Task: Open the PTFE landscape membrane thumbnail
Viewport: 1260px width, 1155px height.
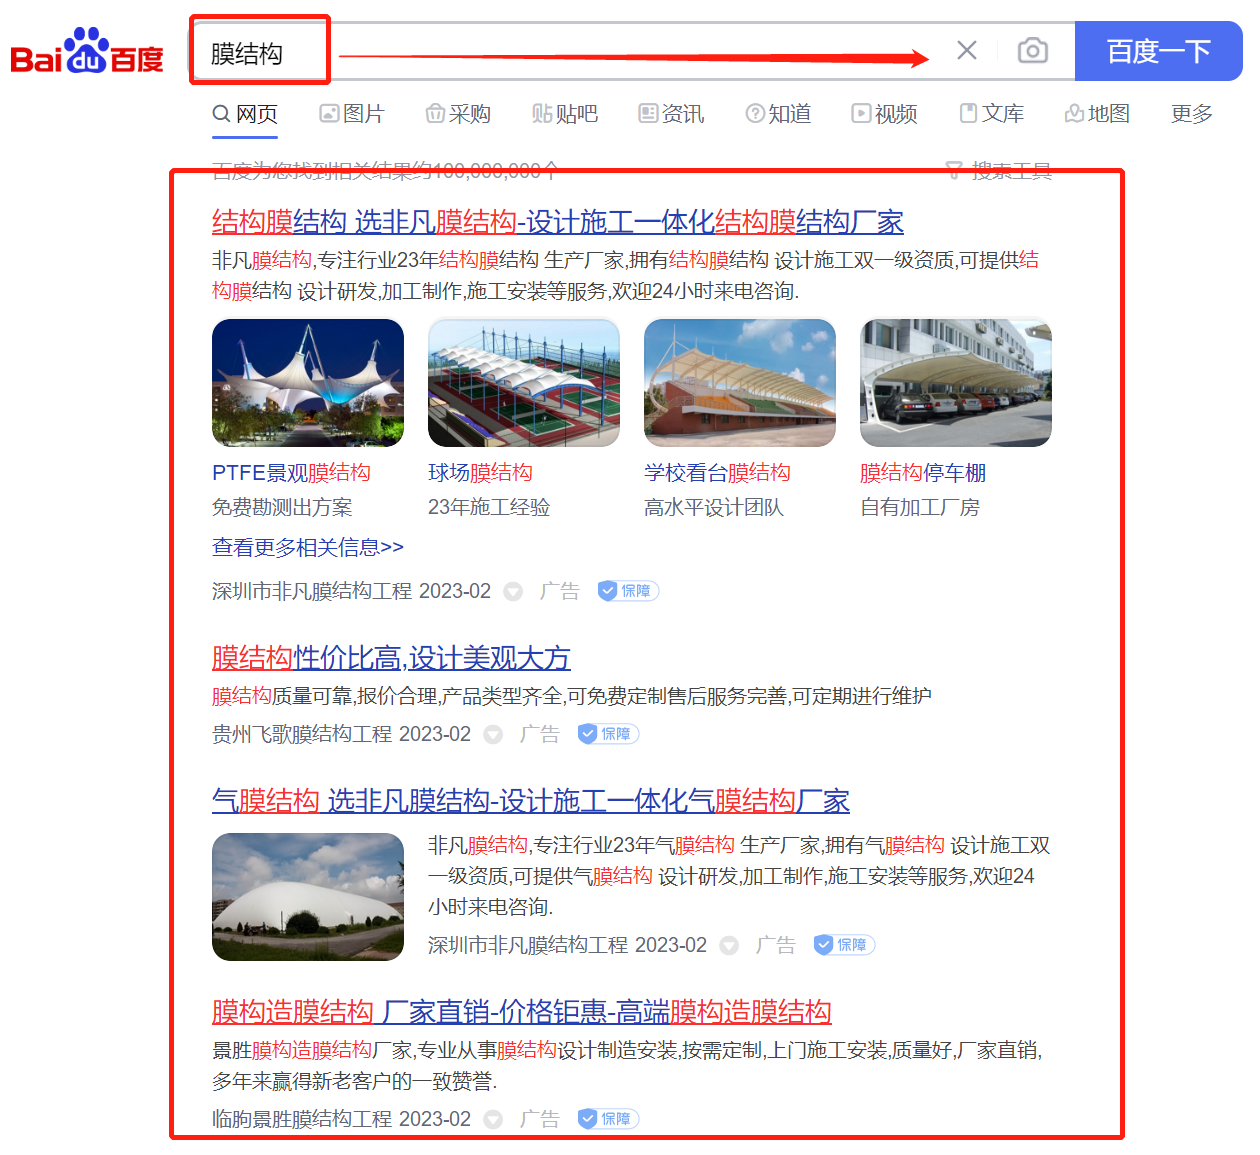Action: (x=308, y=383)
